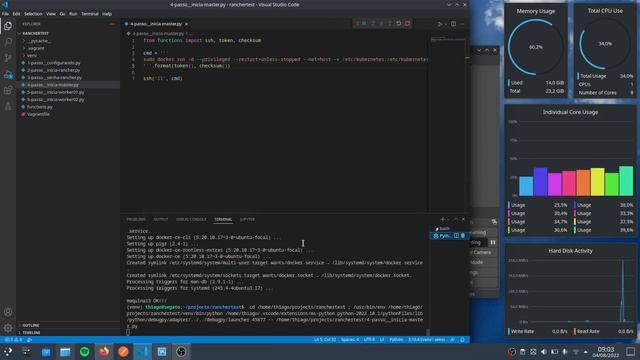Viewport: 640px width, 360px height.
Task: Click the Spotify icon in the taskbar
Action: 84,351
